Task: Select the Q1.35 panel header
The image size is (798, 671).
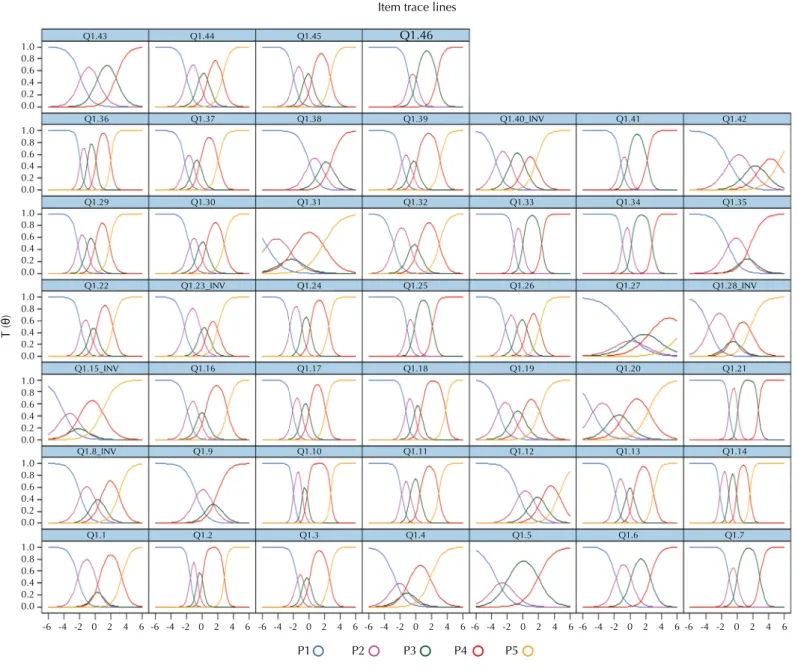Action: click(737, 202)
